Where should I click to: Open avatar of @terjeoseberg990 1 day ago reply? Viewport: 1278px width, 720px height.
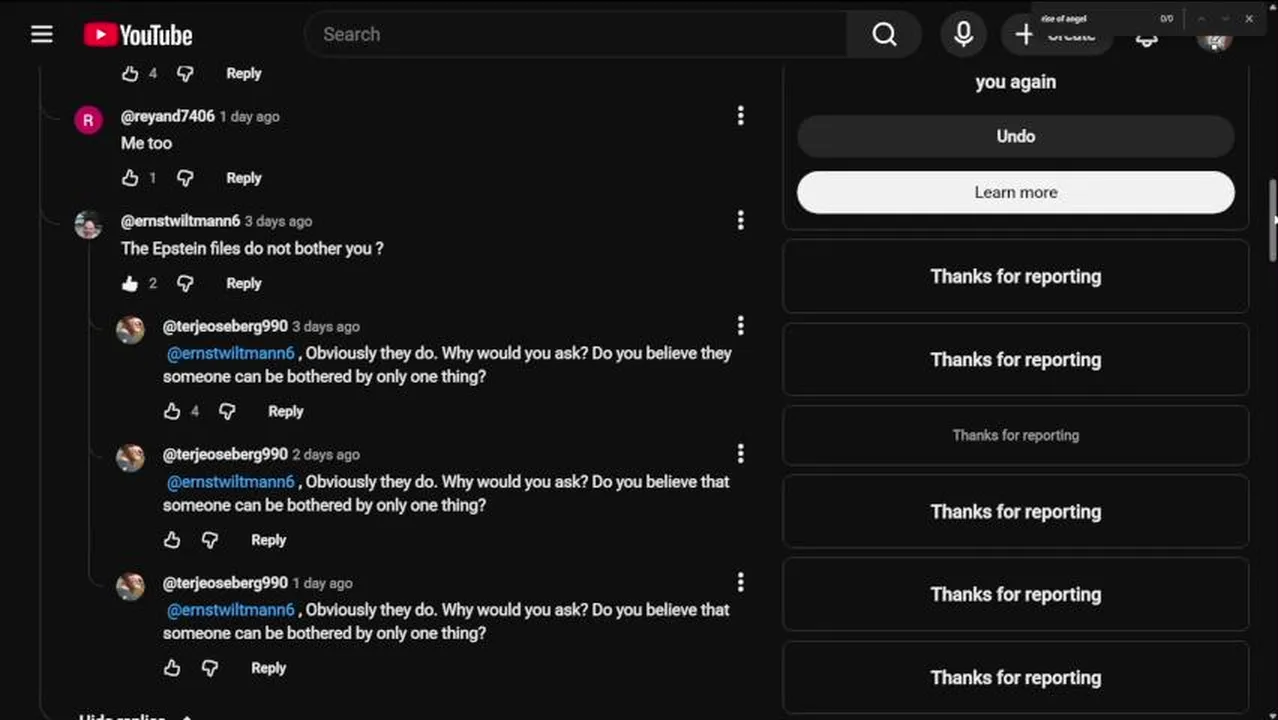pyautogui.click(x=130, y=586)
